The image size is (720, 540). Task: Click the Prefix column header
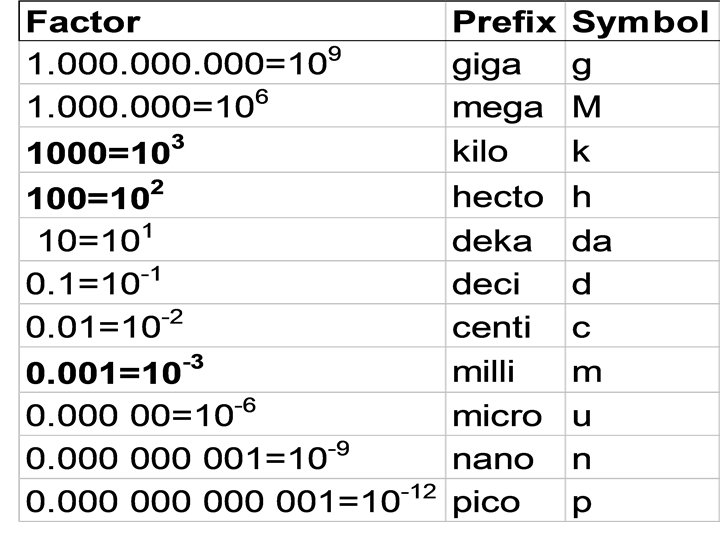[x=503, y=20]
